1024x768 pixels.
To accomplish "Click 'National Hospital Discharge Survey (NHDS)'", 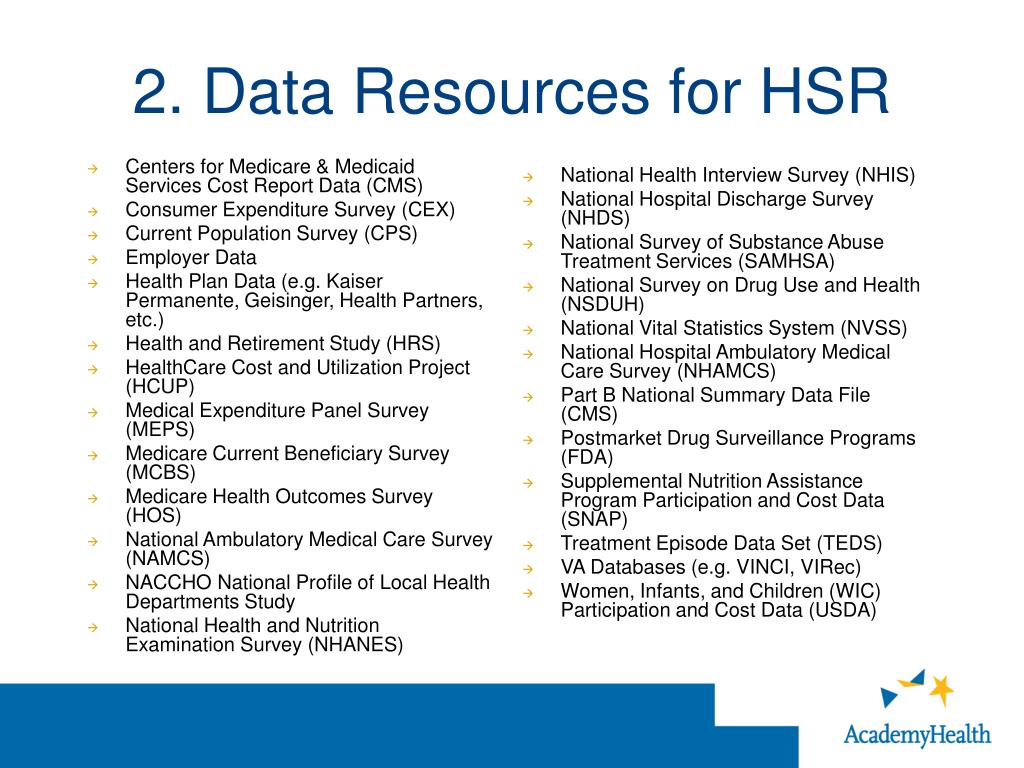I will [x=717, y=208].
